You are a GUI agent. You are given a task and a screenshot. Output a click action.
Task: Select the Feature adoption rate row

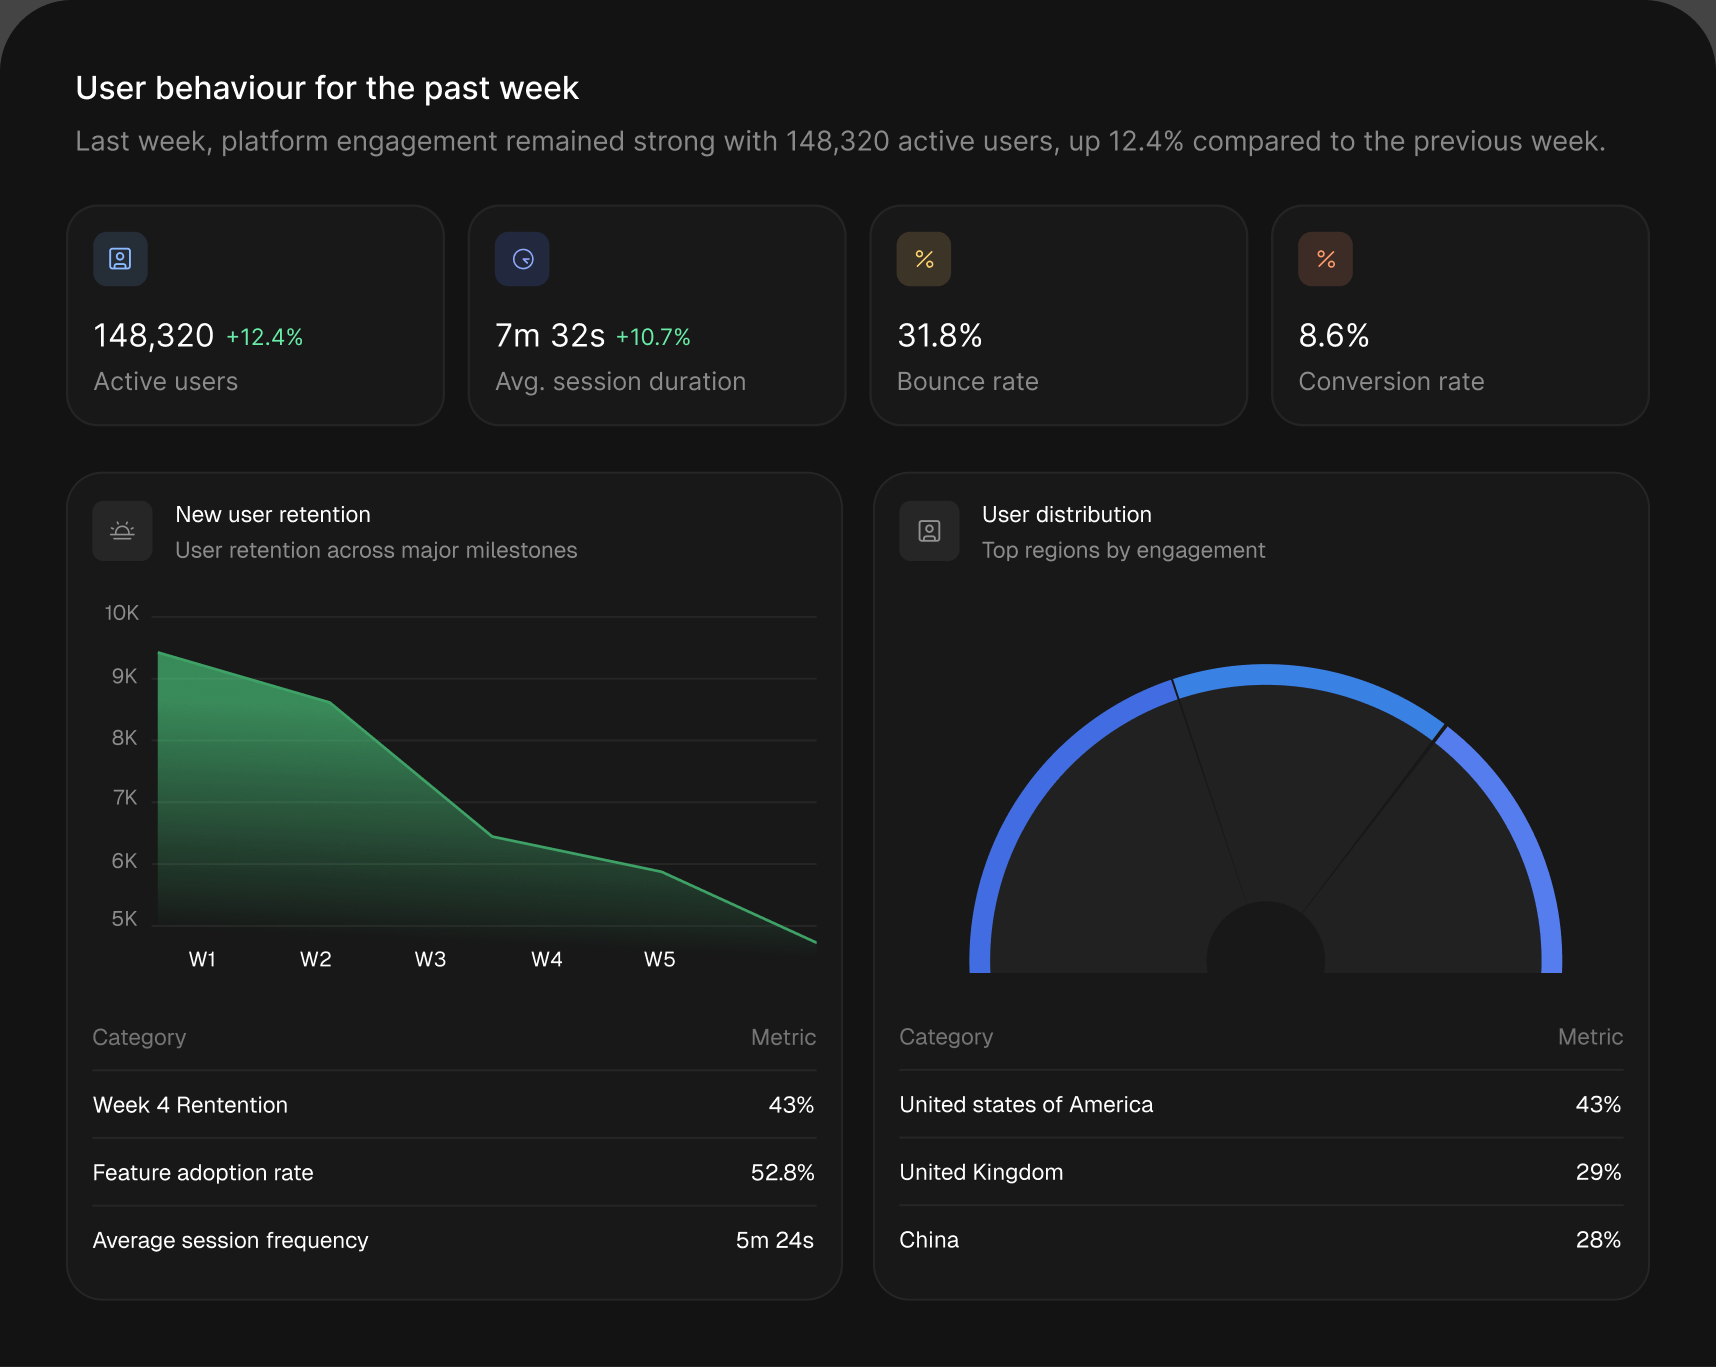pos(454,1172)
